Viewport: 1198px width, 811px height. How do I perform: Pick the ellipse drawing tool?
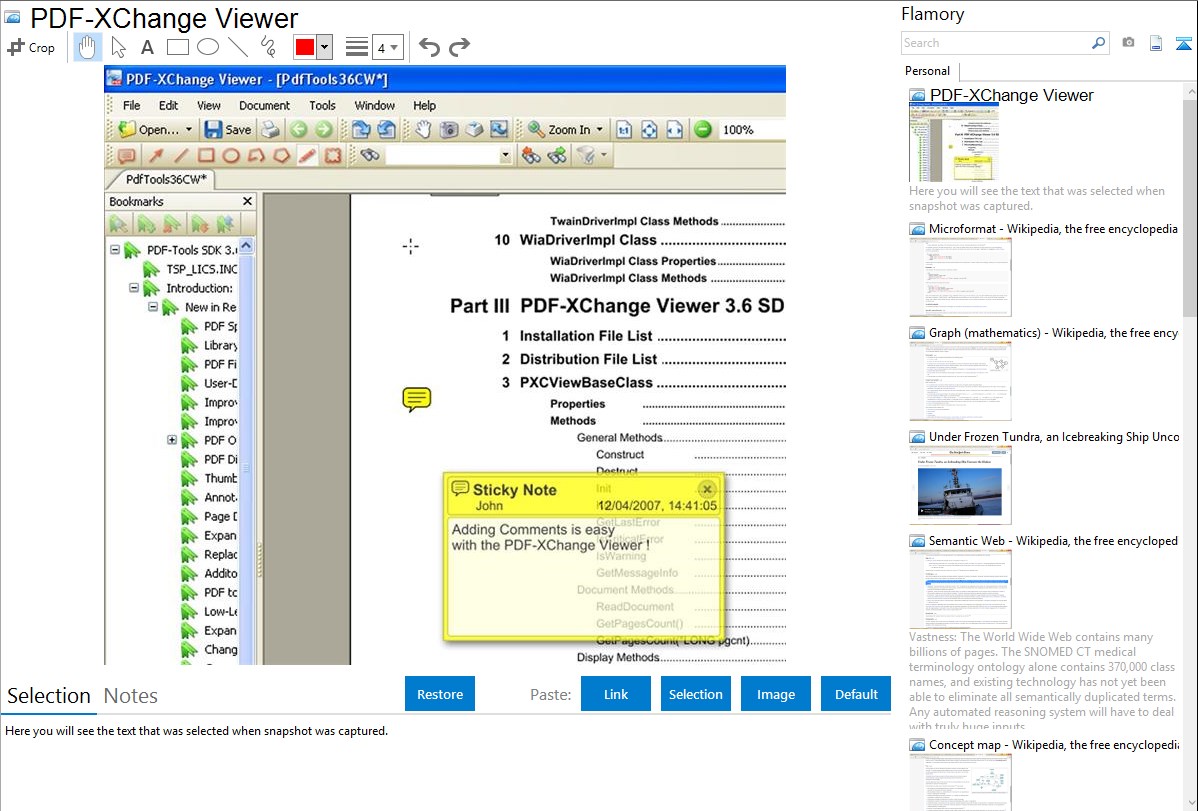[208, 47]
